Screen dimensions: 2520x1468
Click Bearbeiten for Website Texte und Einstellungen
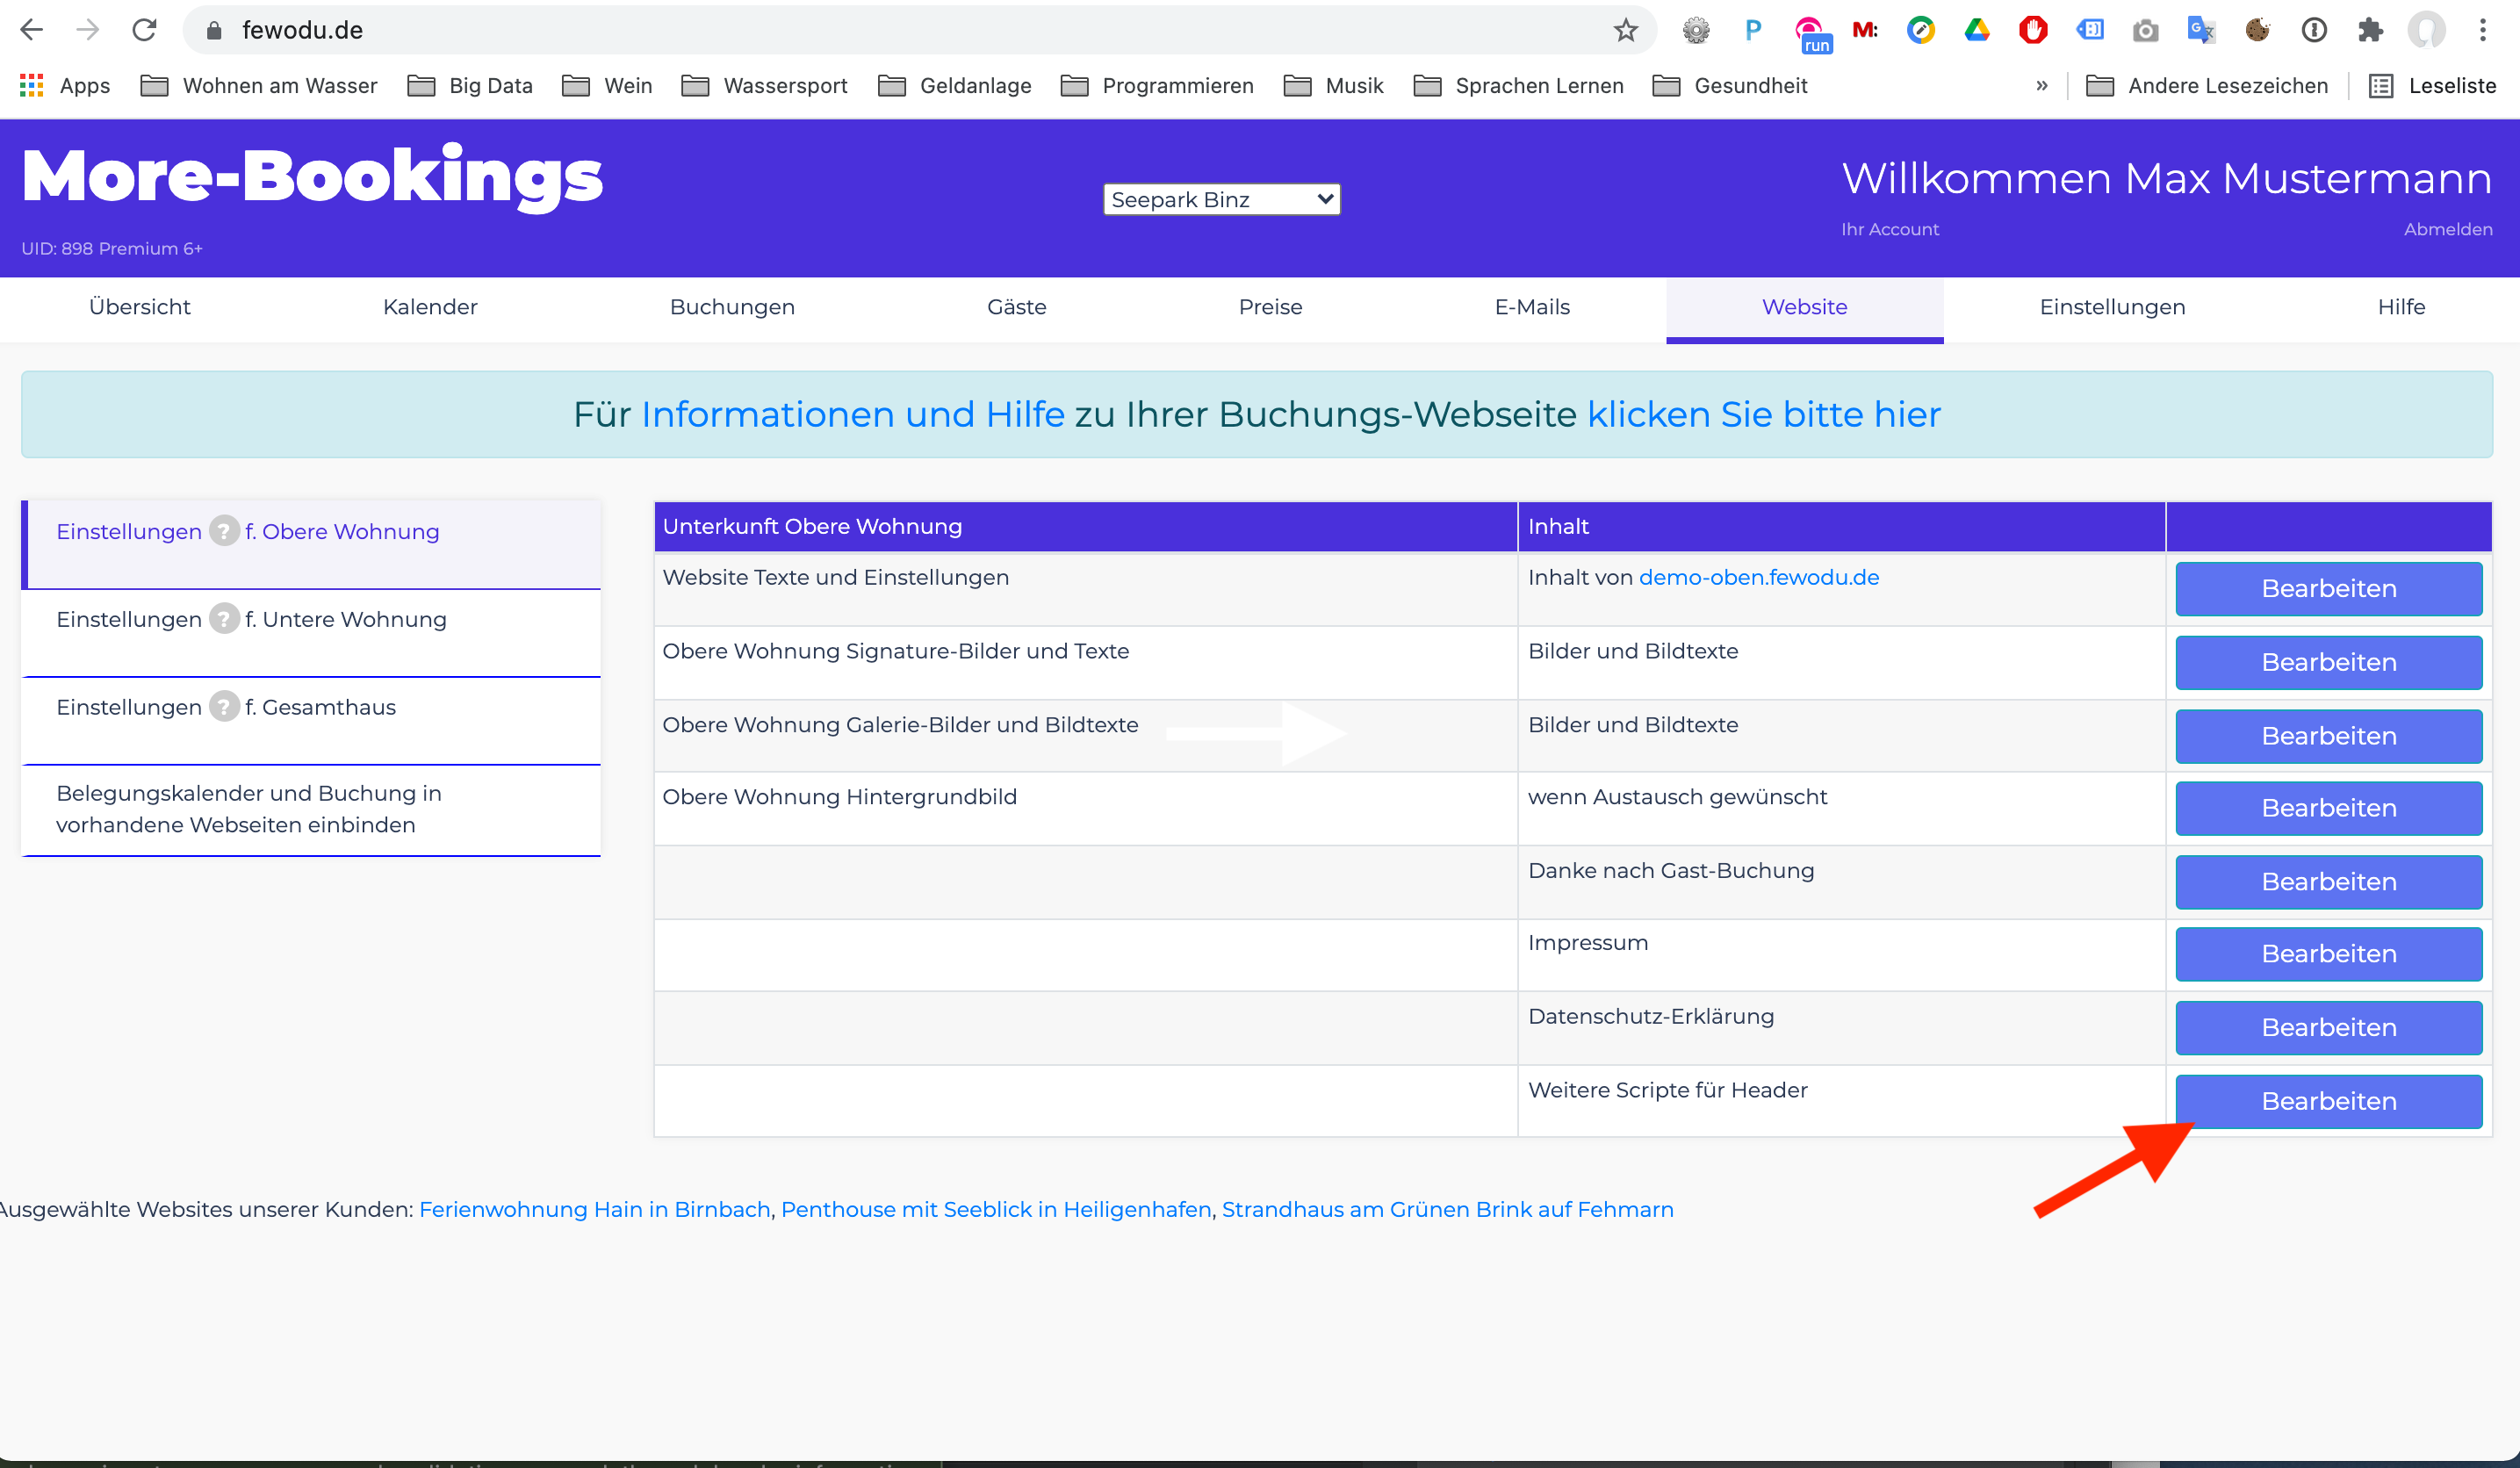(2328, 589)
